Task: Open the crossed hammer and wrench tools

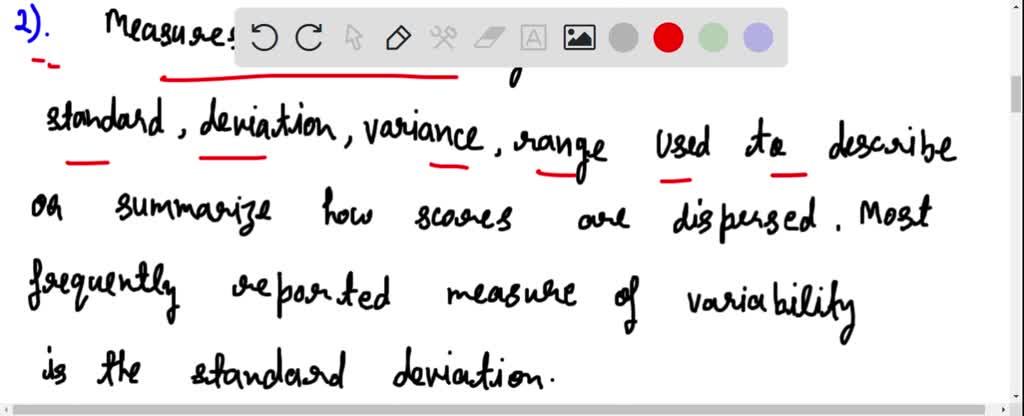Action: coord(443,38)
